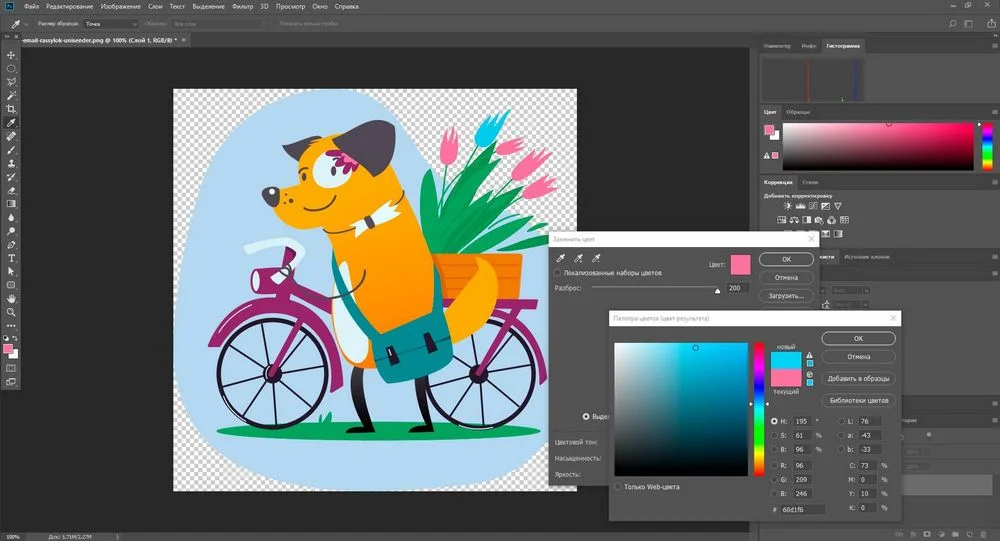The height and width of the screenshot is (541, 1000).
Task: Select the Crop tool in toolbar
Action: pyautogui.click(x=11, y=109)
